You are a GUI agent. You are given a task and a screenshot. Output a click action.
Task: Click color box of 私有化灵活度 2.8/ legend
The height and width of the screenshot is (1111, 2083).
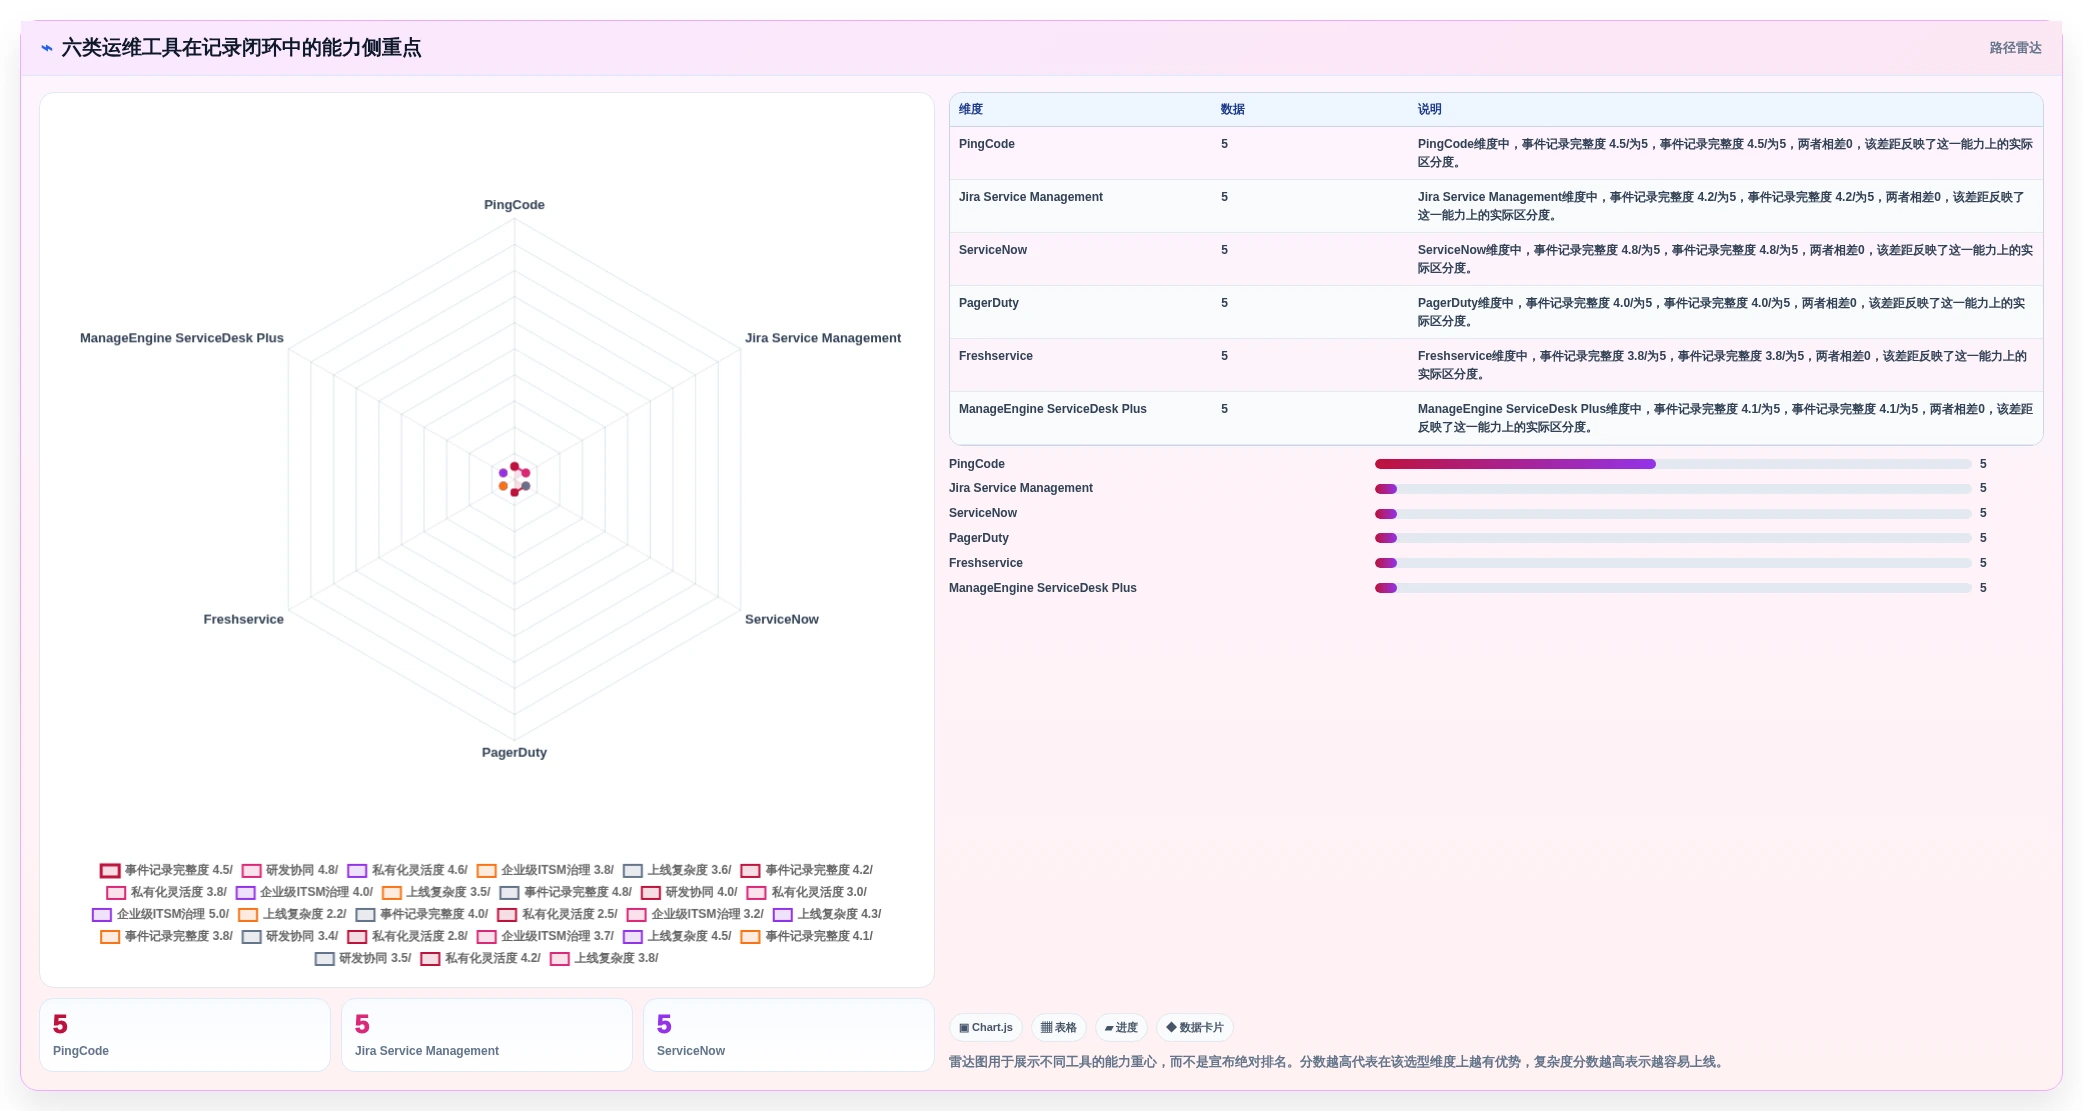tap(358, 937)
